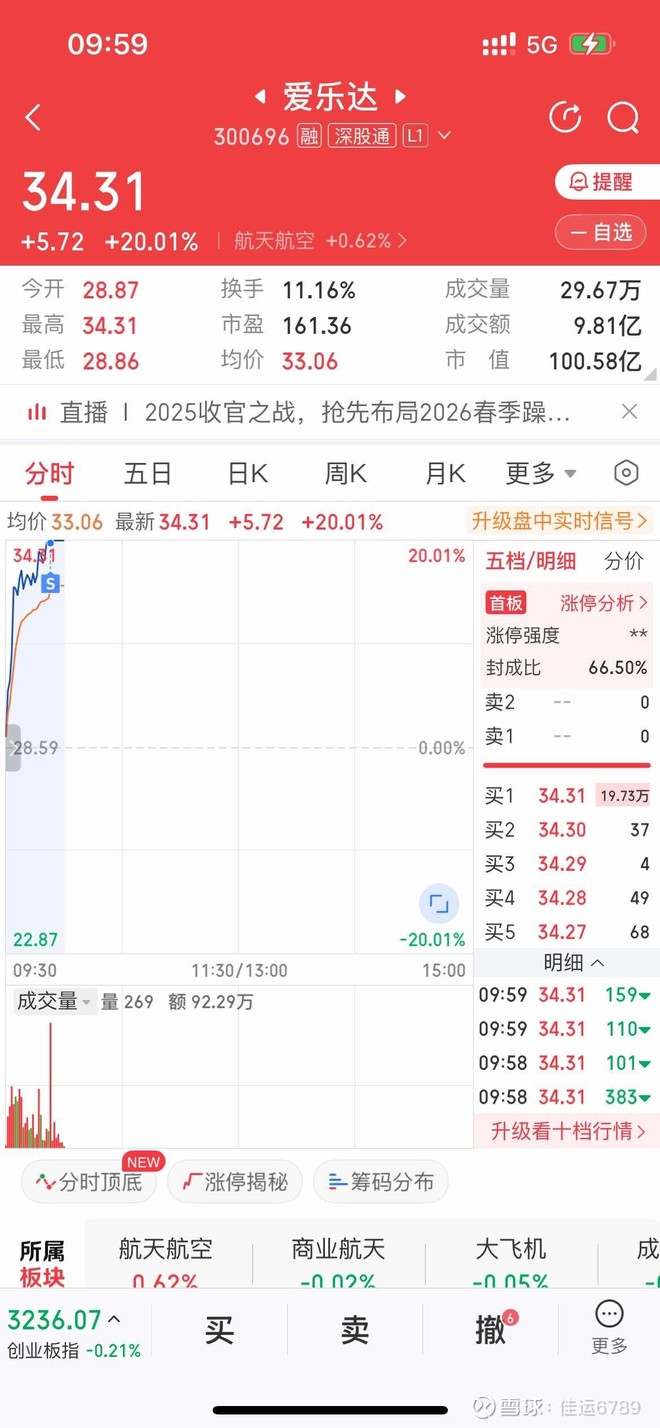Viewport: 660px width, 1428px height.
Task: Switch to 月K chart tab
Action: point(444,474)
